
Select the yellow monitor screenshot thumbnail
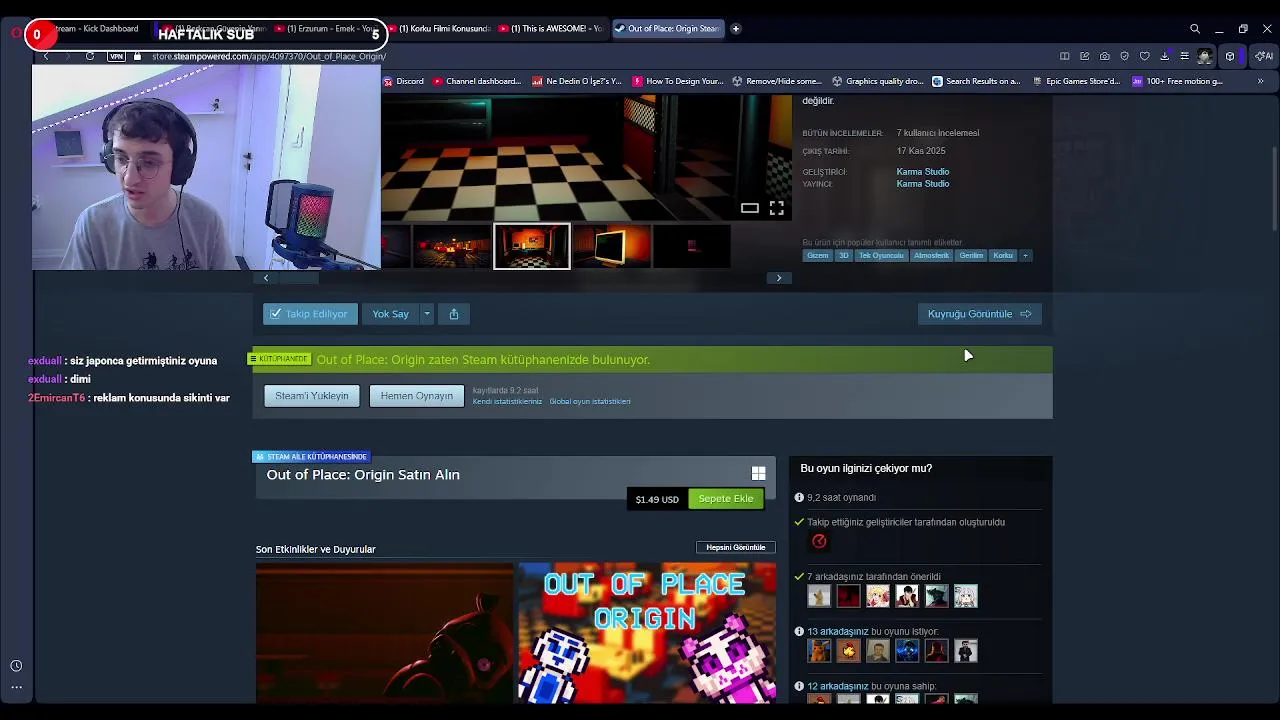pyautogui.click(x=612, y=246)
